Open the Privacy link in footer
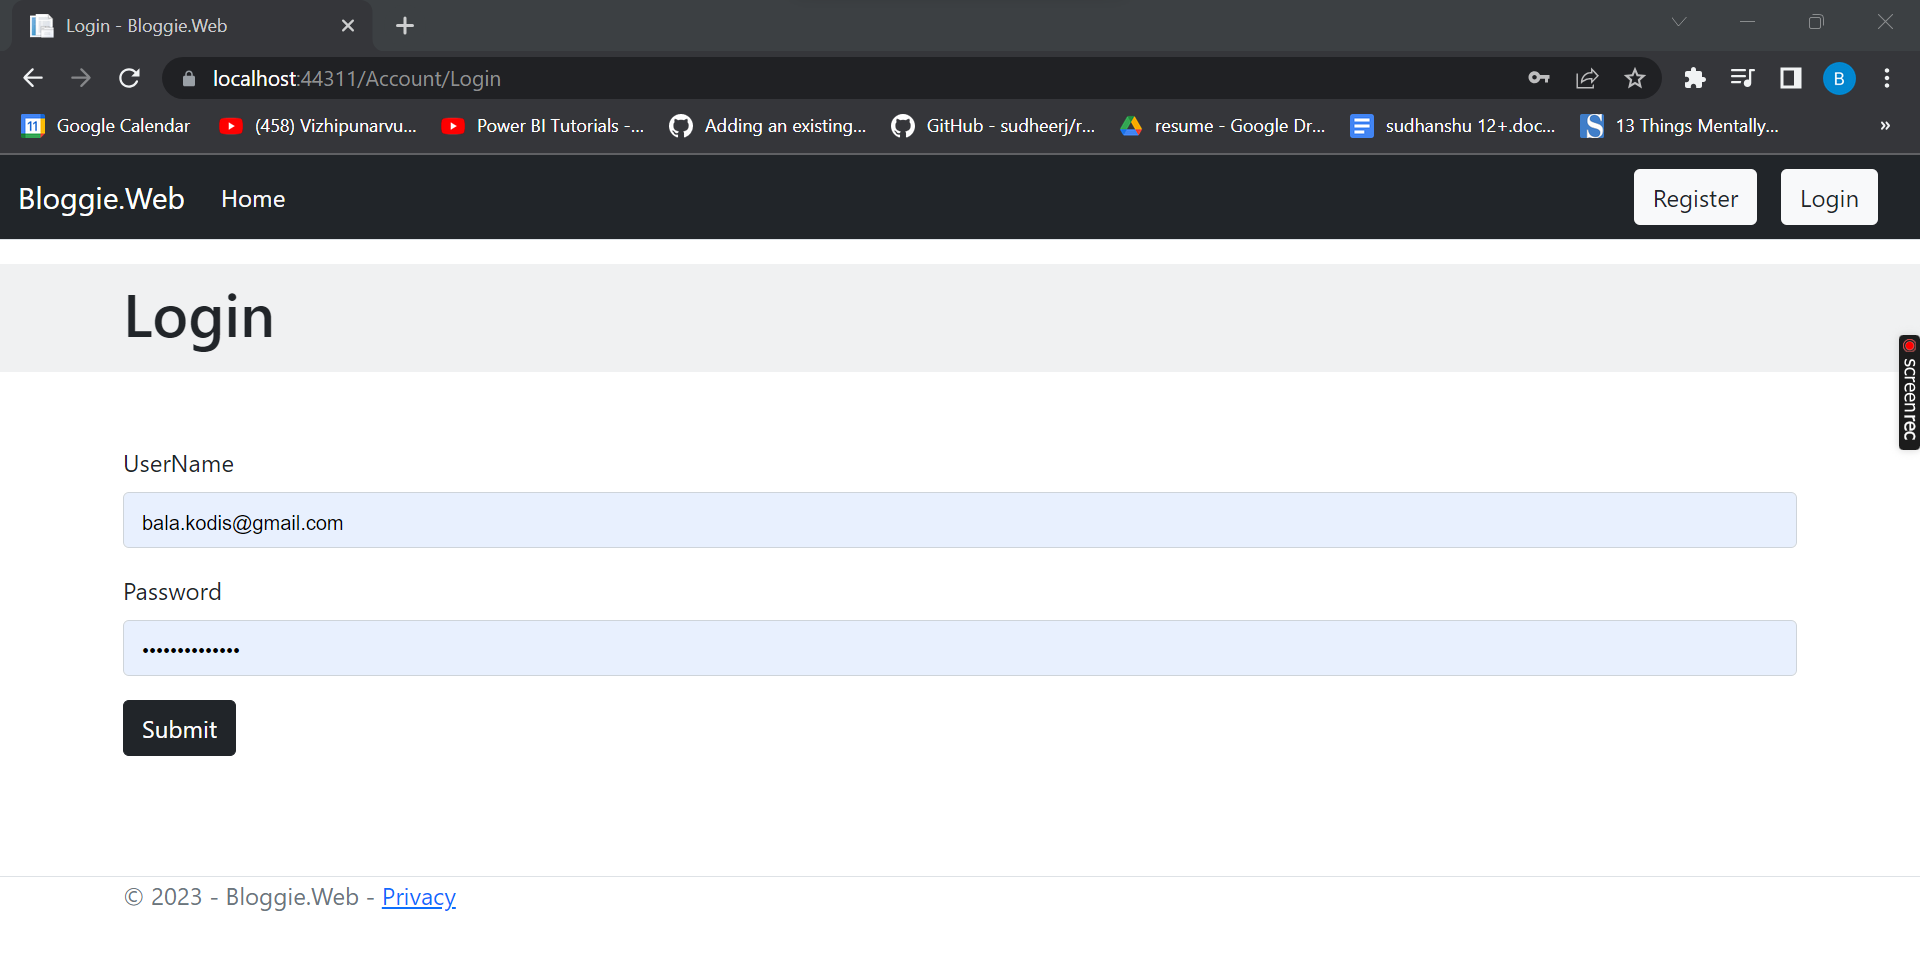This screenshot has width=1920, height=967. tap(418, 896)
